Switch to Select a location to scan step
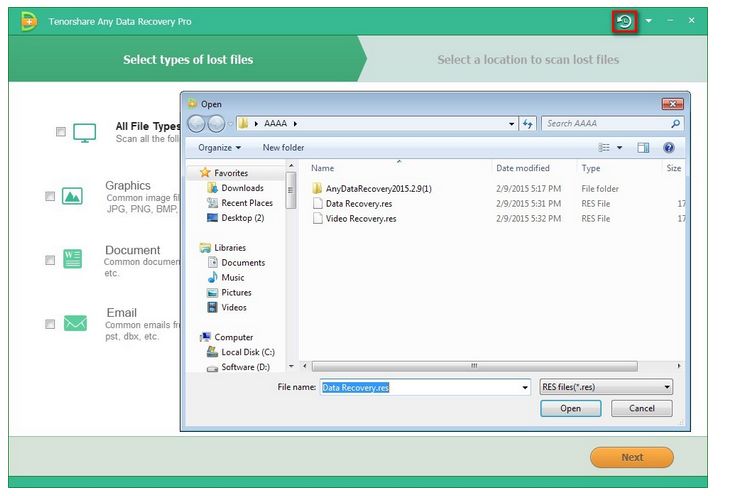730x496 pixels. click(x=528, y=60)
